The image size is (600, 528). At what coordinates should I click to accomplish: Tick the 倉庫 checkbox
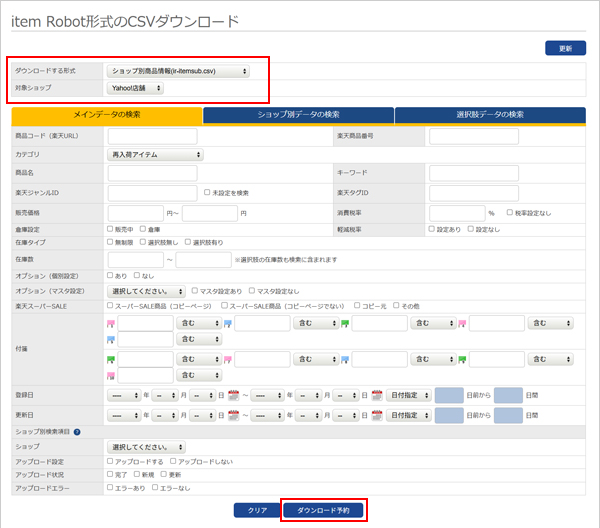[x=143, y=229]
